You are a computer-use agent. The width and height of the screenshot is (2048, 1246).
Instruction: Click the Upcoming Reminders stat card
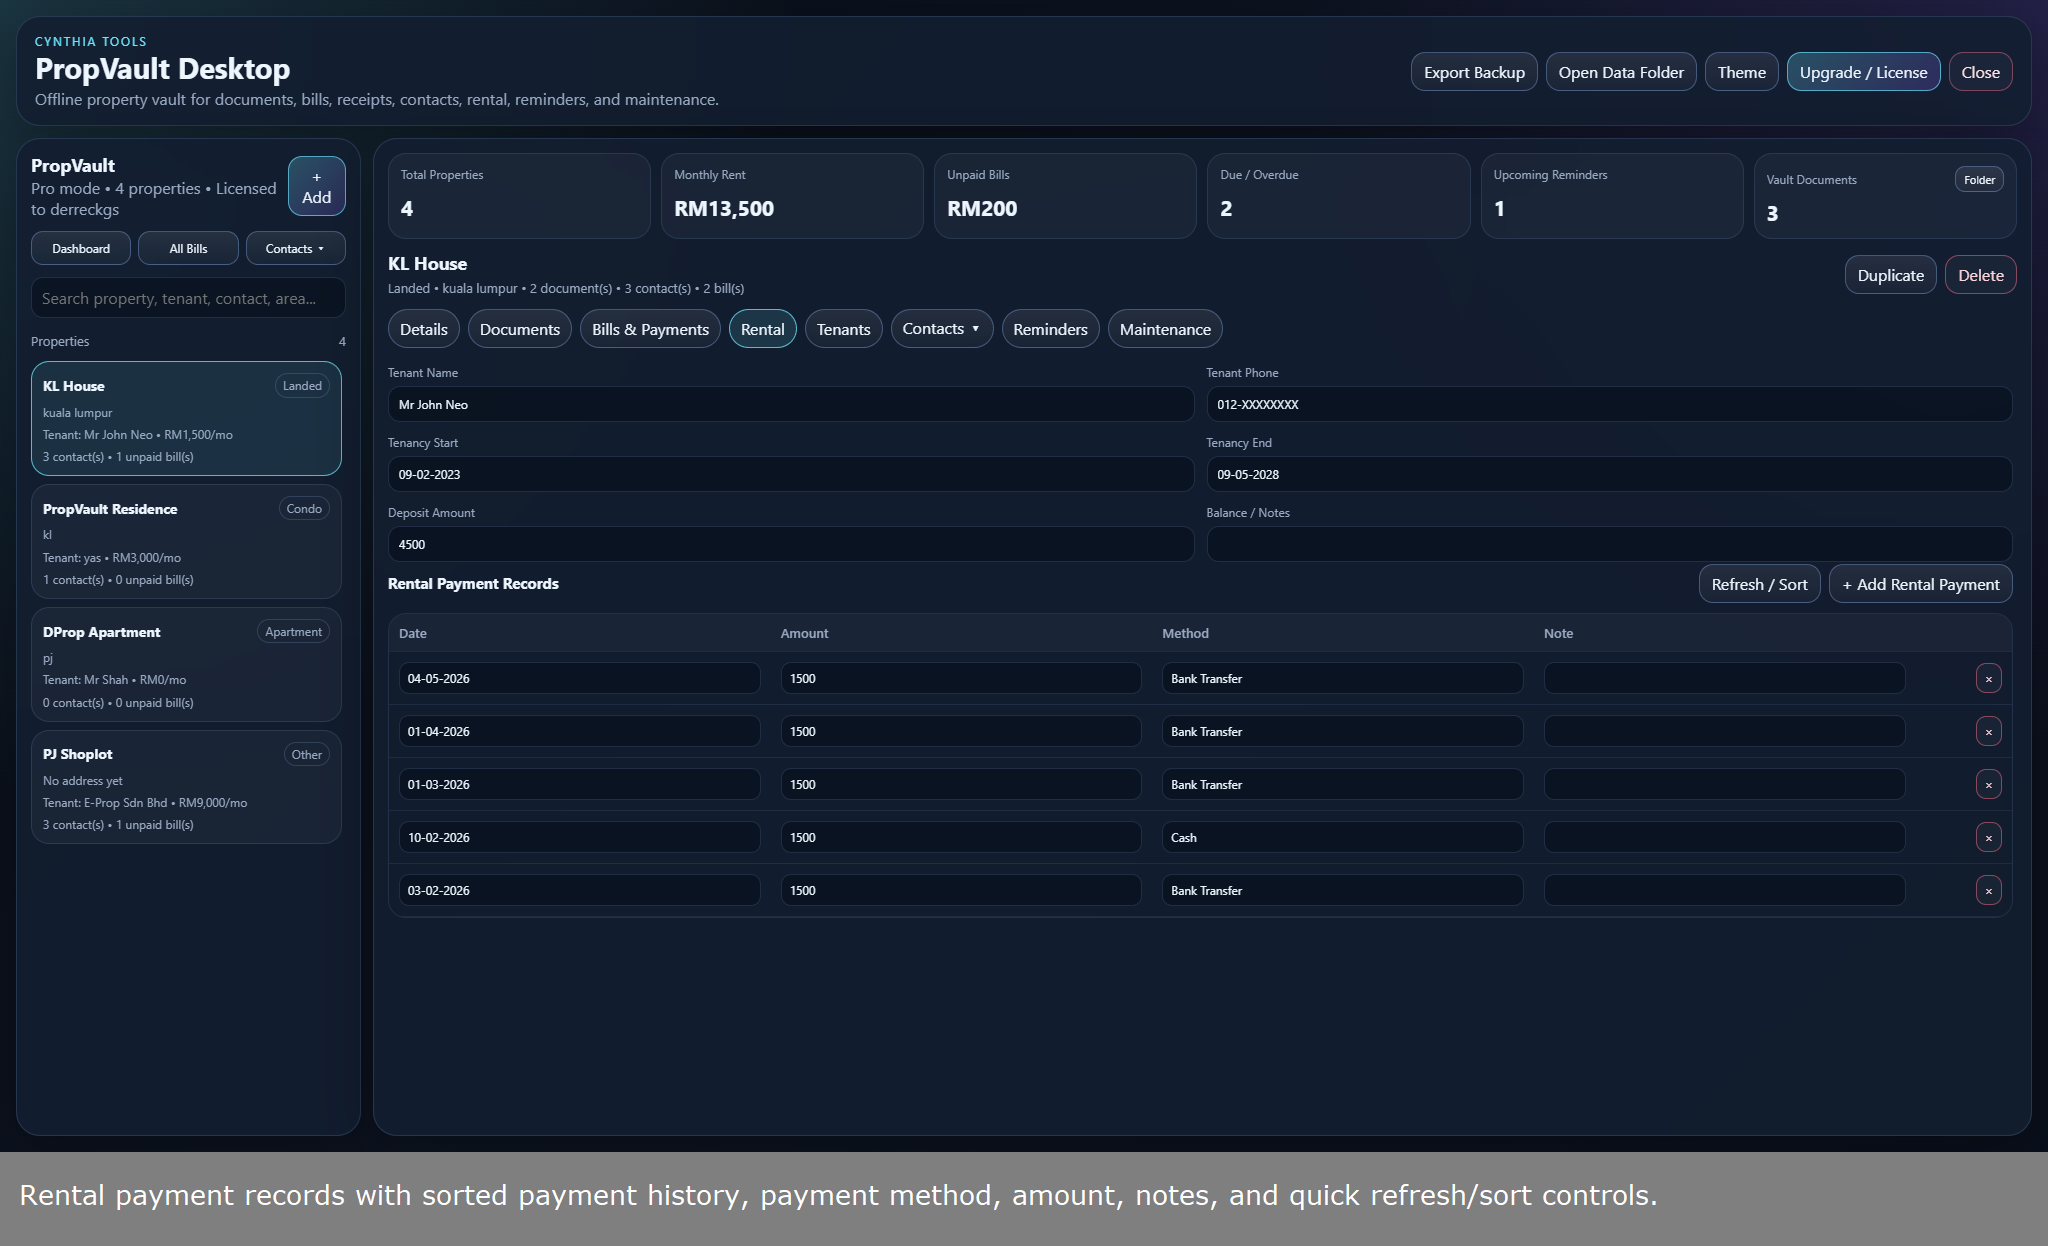click(x=1611, y=196)
